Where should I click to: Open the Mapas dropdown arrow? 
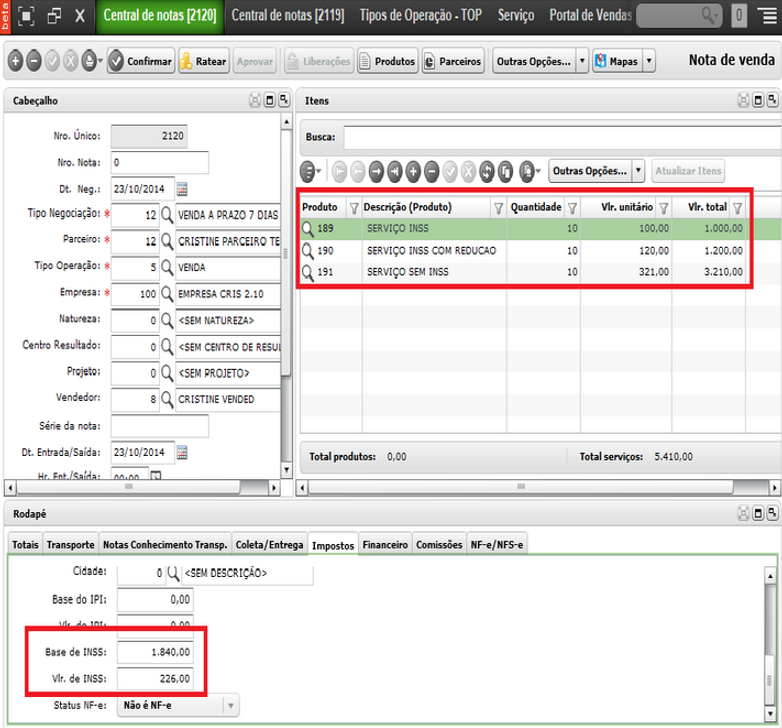(x=649, y=61)
